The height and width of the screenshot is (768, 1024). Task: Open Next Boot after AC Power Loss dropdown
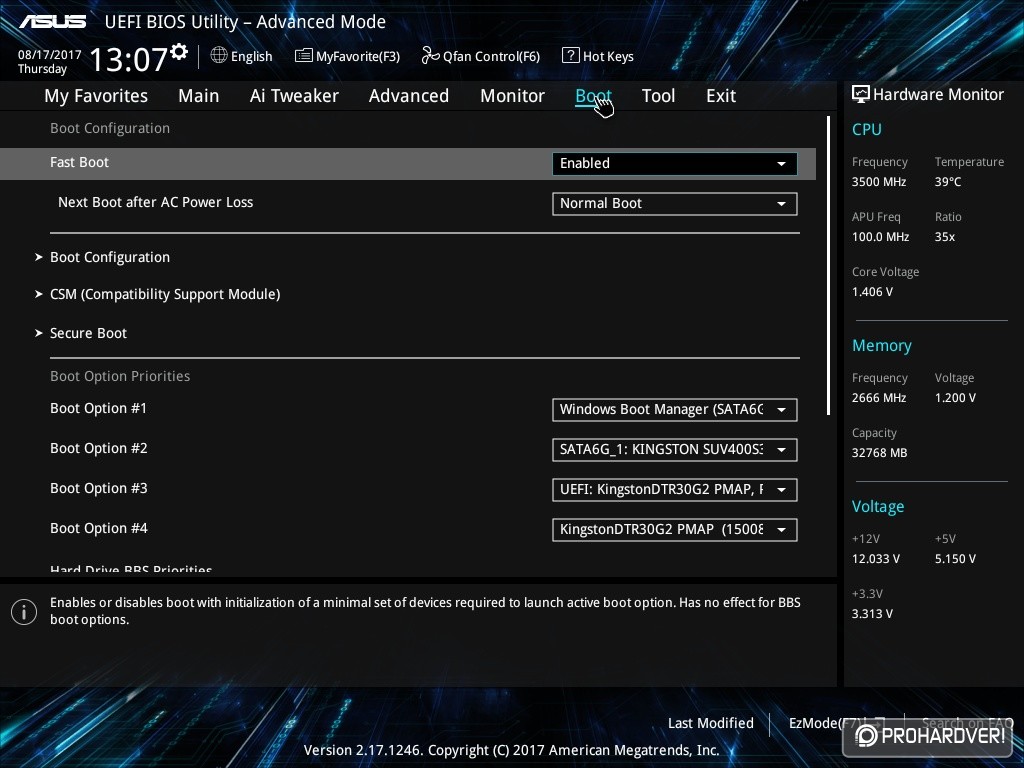click(x=675, y=204)
